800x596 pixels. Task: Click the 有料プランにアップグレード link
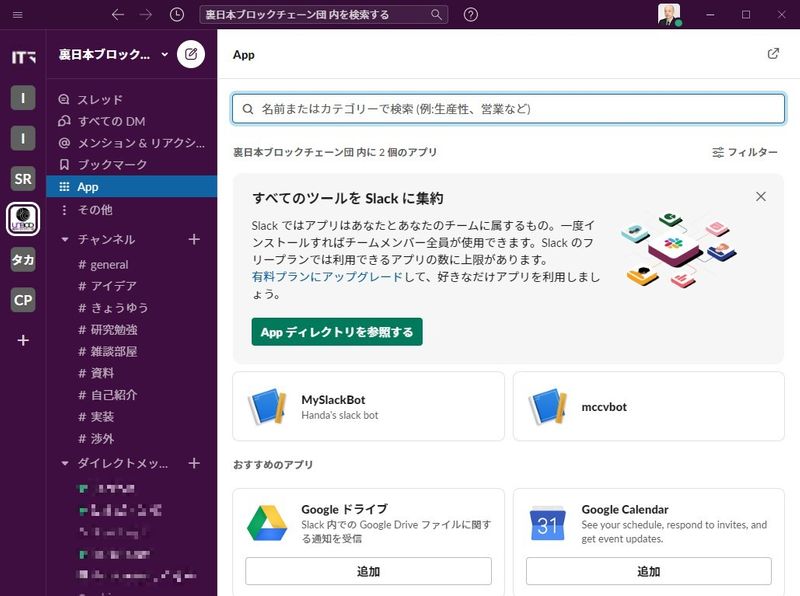pyautogui.click(x=327, y=275)
